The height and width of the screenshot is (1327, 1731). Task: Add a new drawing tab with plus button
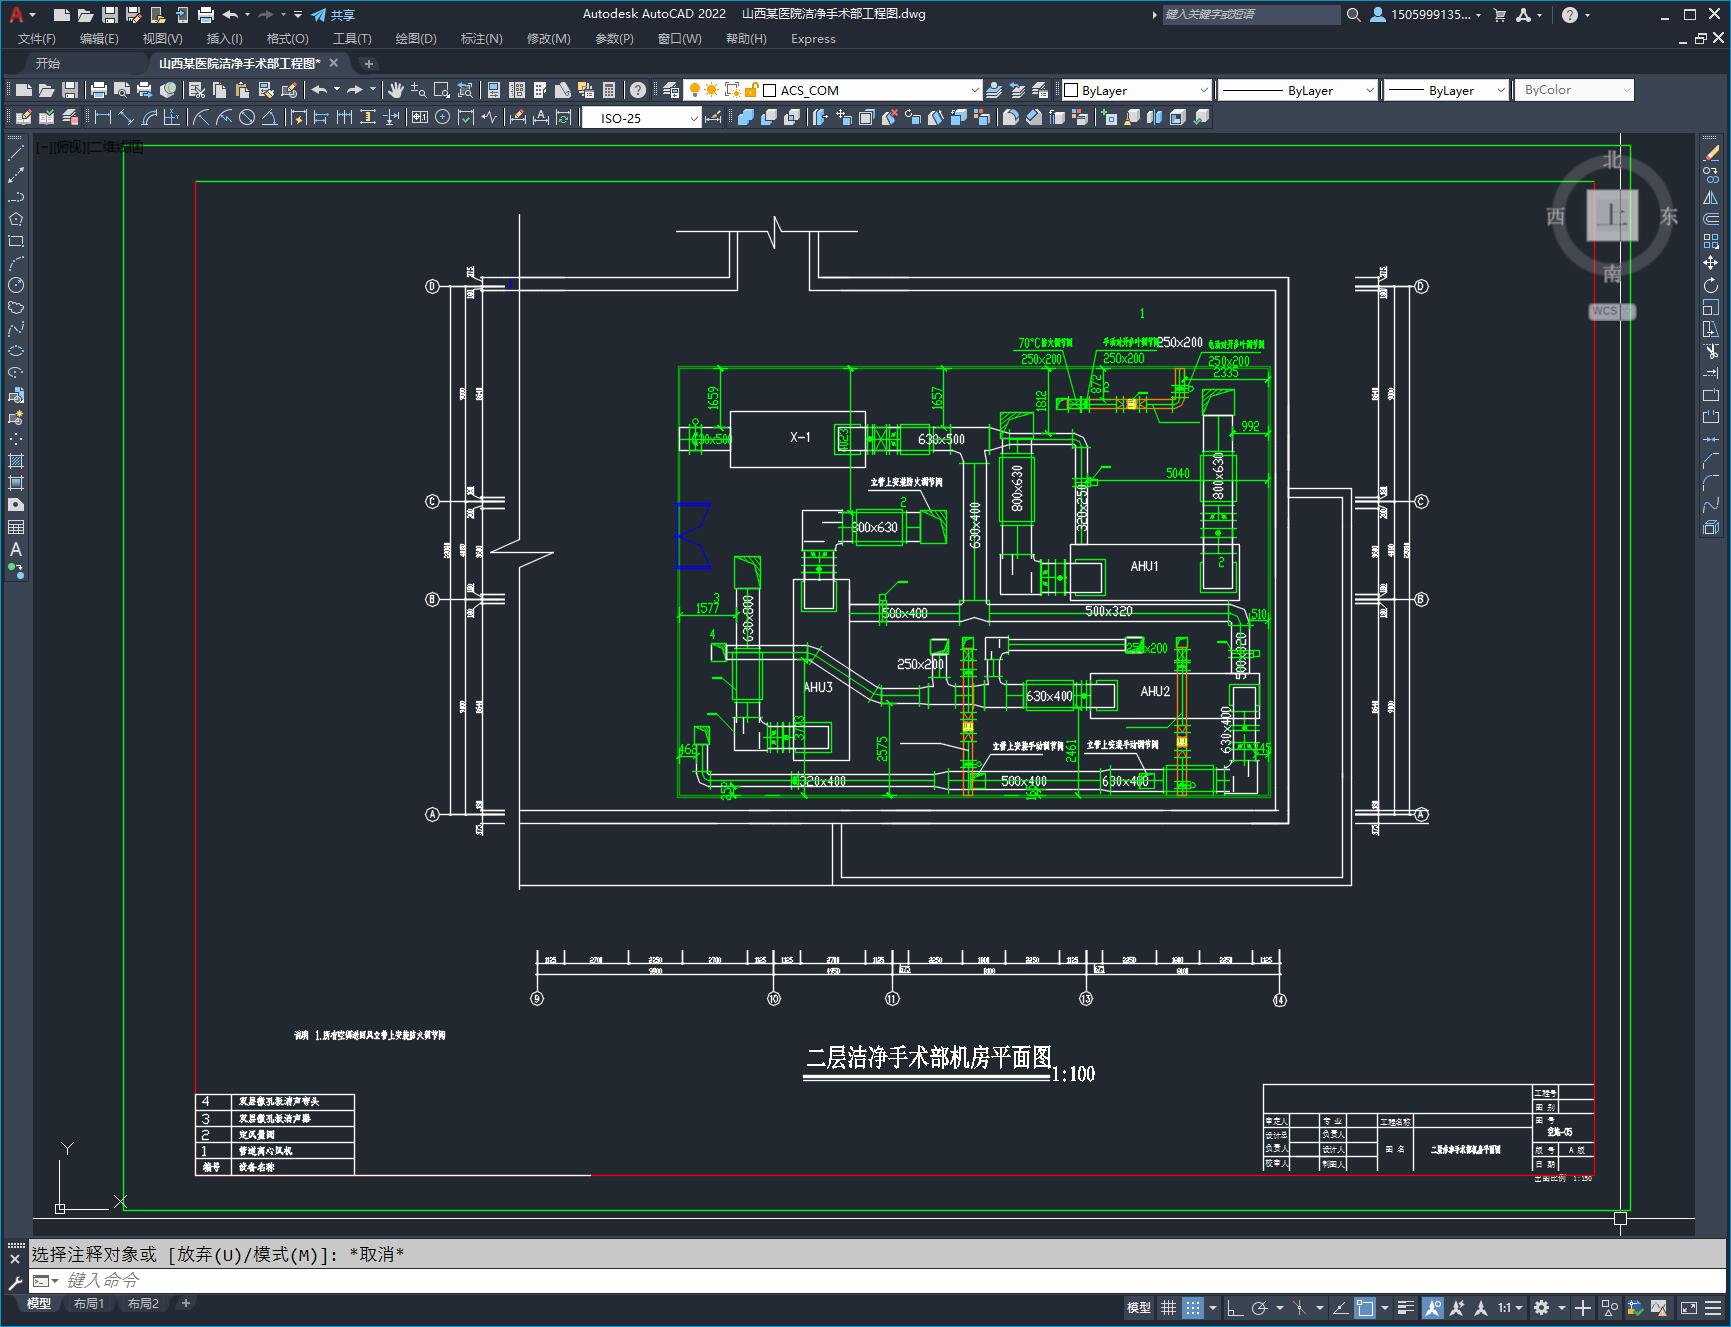(x=368, y=64)
